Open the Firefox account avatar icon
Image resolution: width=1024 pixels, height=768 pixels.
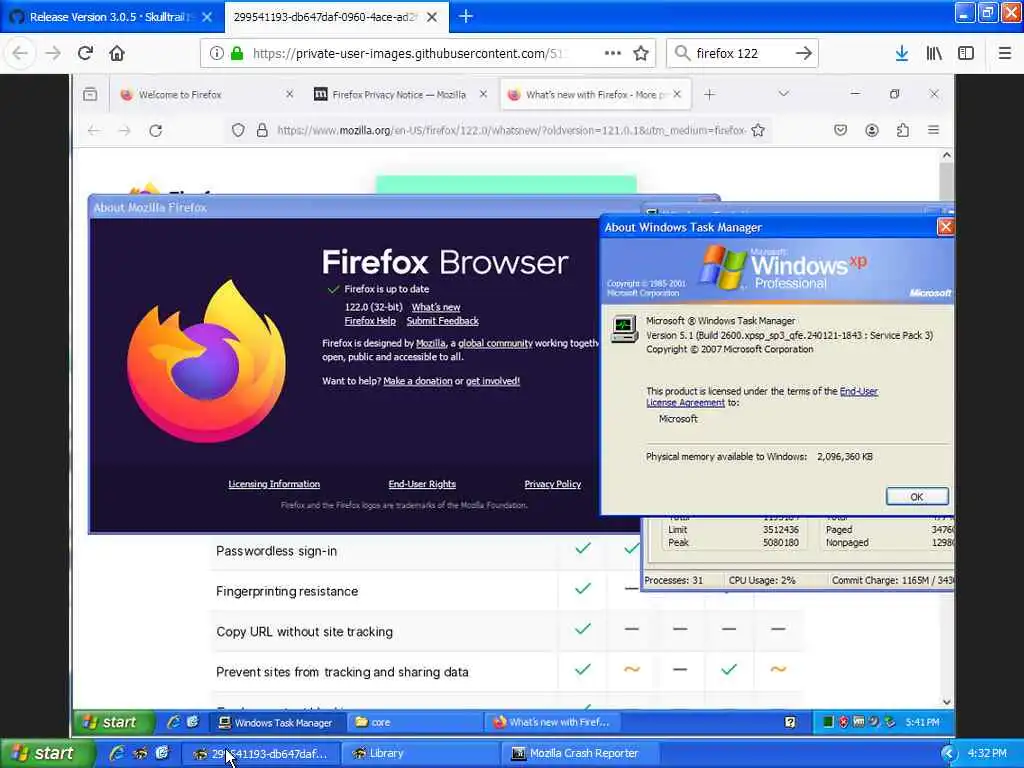872,130
